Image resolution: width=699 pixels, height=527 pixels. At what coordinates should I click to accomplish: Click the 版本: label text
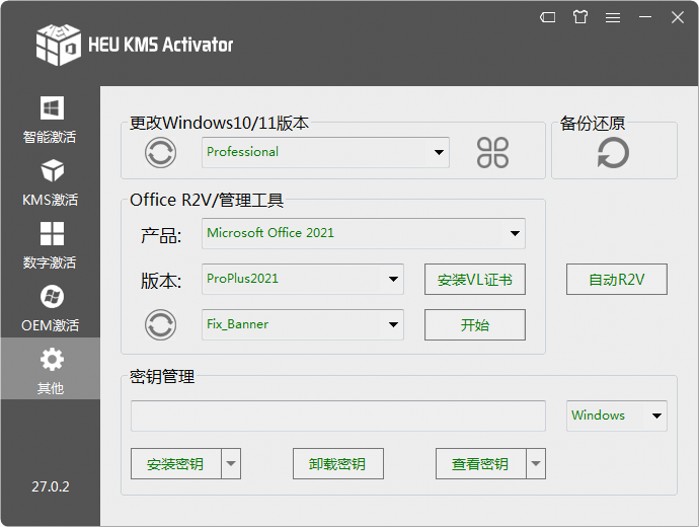pos(161,281)
